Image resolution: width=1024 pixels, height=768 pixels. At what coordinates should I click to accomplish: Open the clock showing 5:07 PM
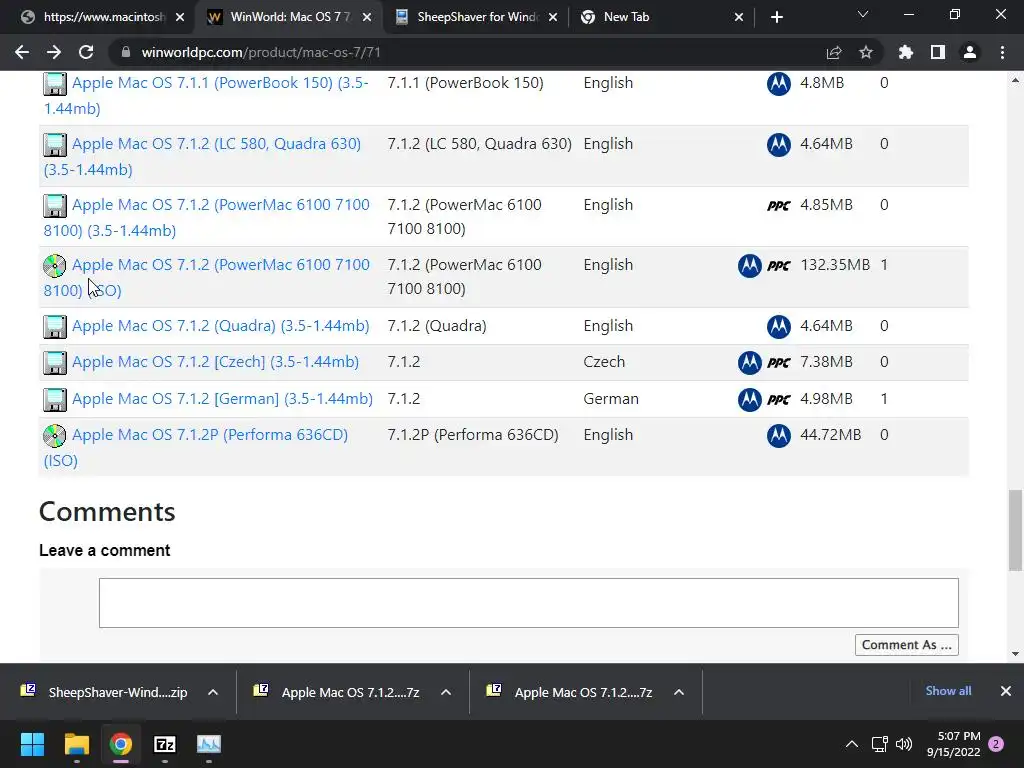(x=953, y=744)
